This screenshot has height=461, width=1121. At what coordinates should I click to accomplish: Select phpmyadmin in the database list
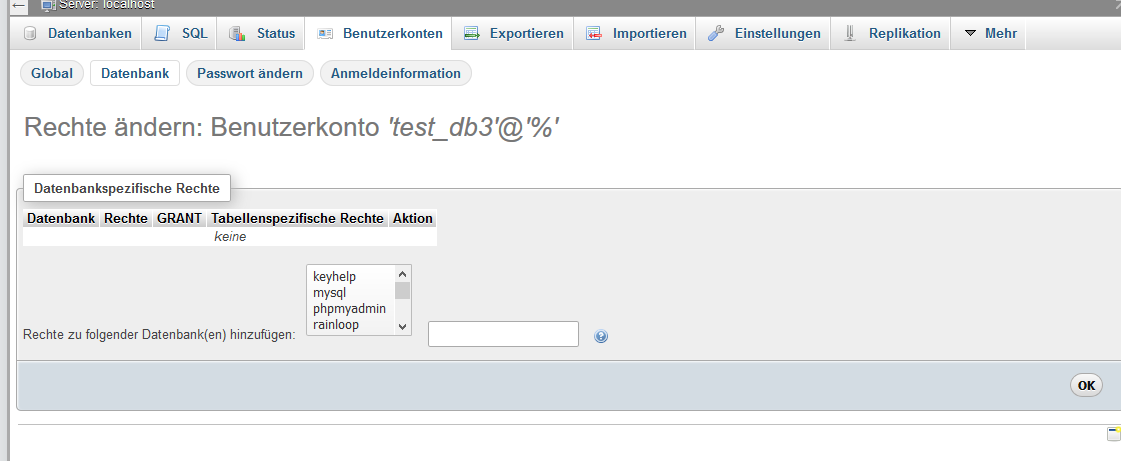[x=349, y=309]
